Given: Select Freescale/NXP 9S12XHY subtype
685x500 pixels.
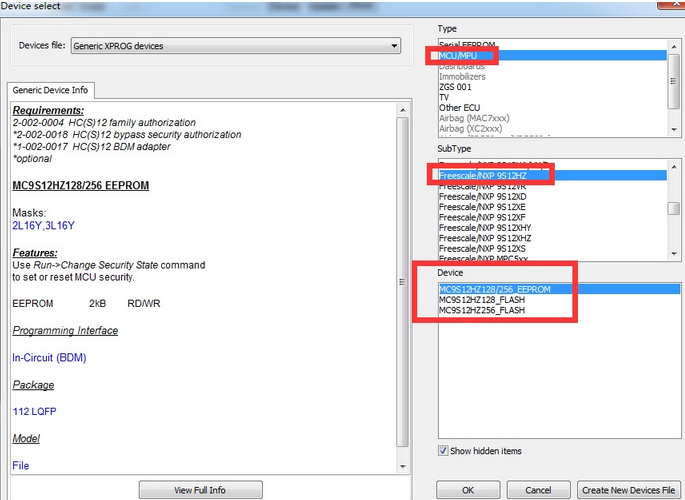Looking at the screenshot, I should pyautogui.click(x=553, y=228).
